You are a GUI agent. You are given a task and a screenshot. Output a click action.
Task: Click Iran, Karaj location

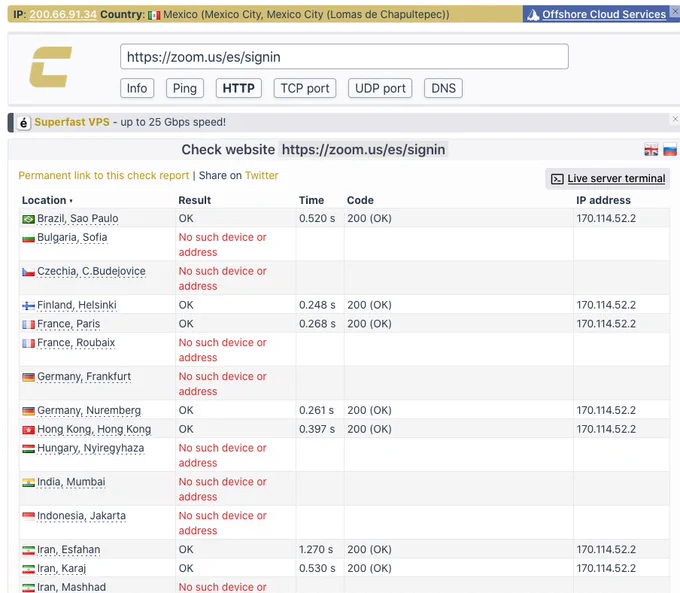pos(62,569)
